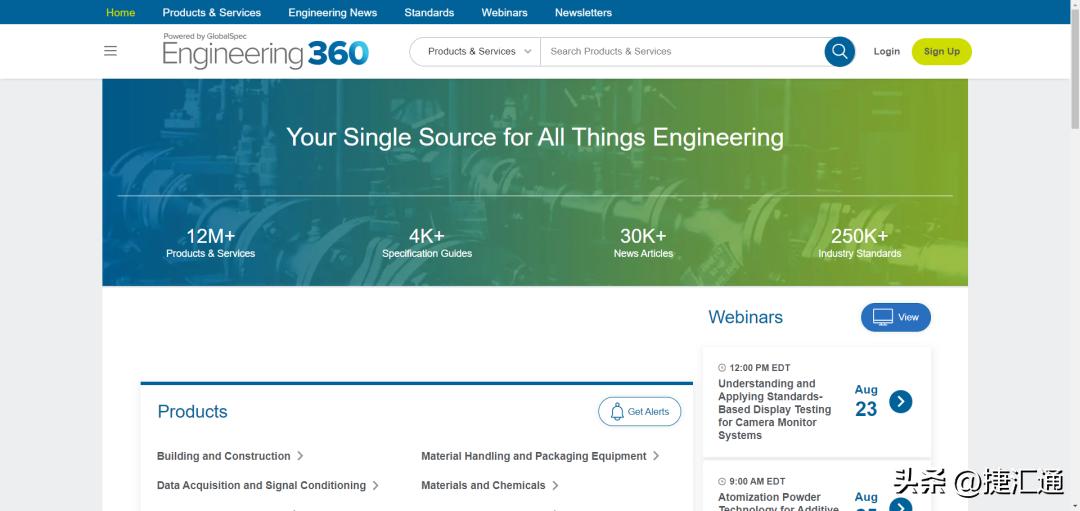Screen dimensions: 1080x511
Task: Click the Sign Up button
Action: [x=941, y=51]
